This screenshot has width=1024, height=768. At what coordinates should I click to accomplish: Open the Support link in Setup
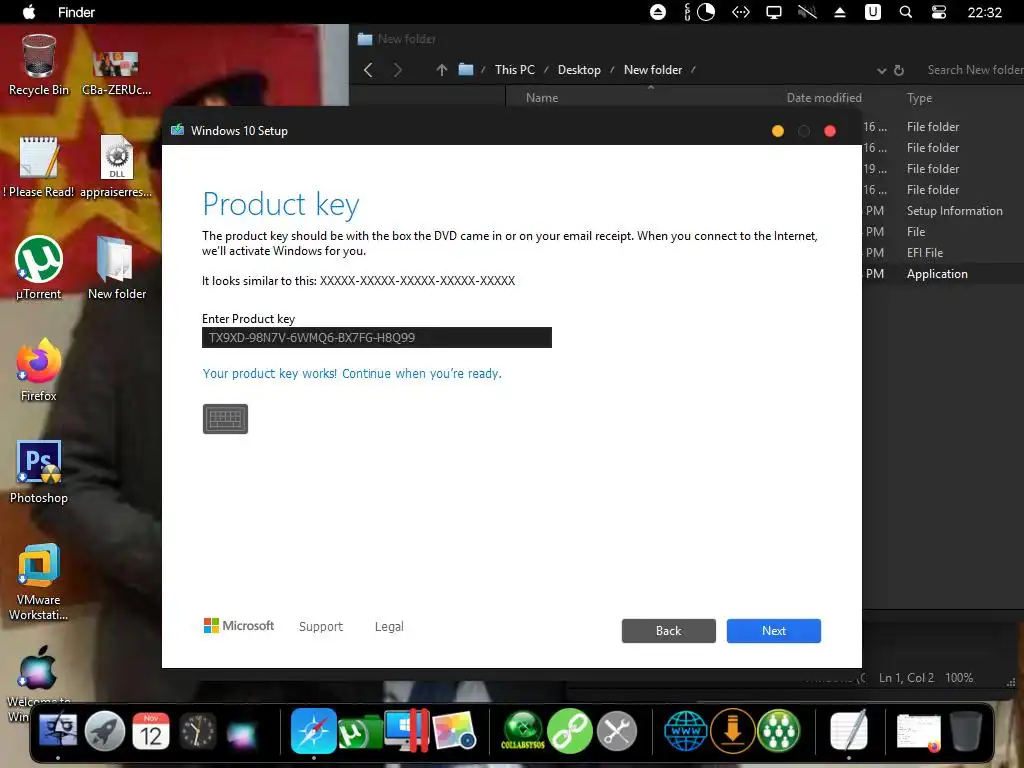click(321, 626)
